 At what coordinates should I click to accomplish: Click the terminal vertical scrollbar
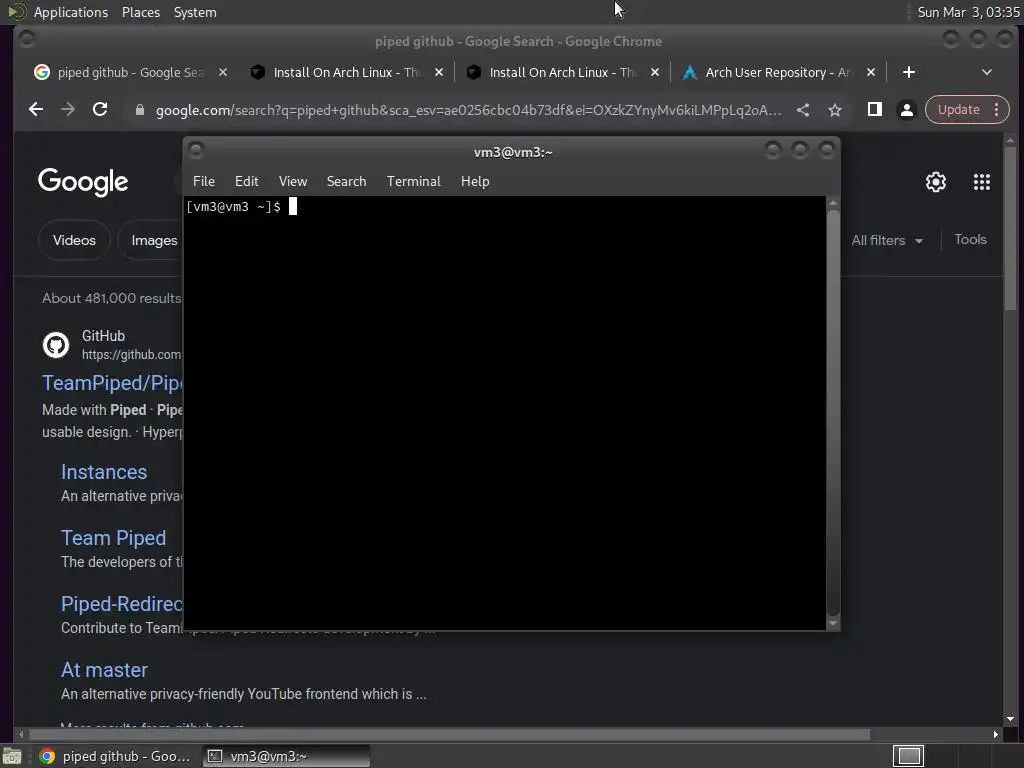point(833,411)
